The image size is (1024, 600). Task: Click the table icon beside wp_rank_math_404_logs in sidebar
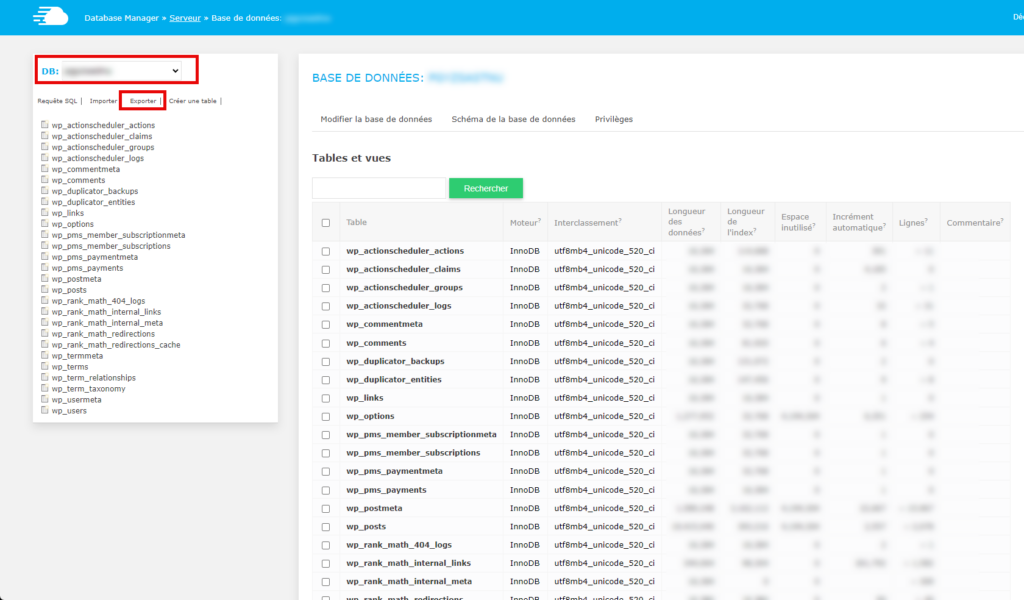click(x=44, y=300)
